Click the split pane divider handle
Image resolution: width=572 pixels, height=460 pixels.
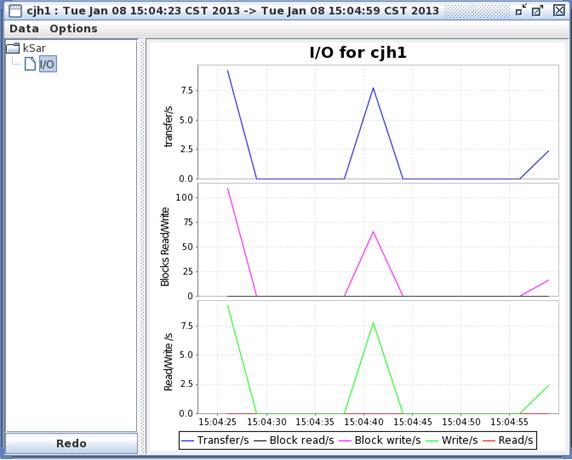(142, 246)
